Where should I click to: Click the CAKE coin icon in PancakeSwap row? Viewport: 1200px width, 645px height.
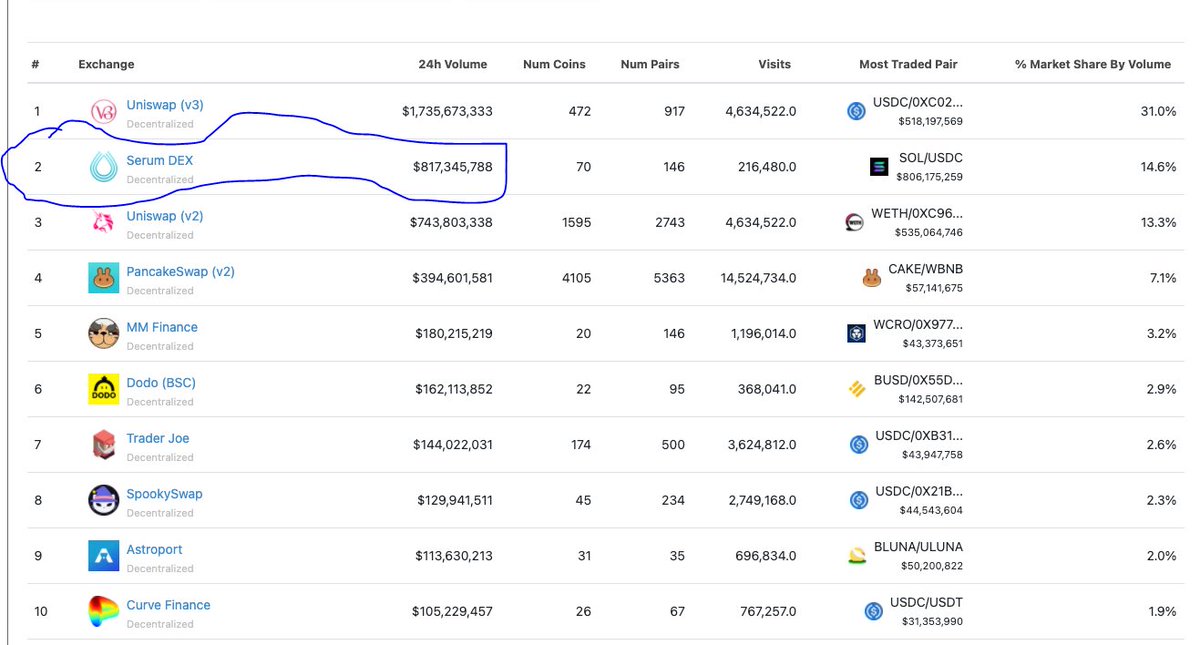click(871, 278)
